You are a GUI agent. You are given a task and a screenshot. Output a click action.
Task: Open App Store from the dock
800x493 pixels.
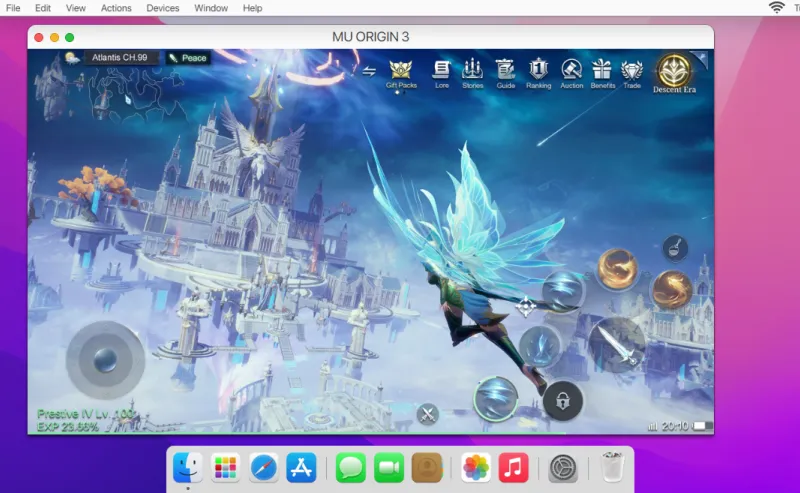click(301, 467)
